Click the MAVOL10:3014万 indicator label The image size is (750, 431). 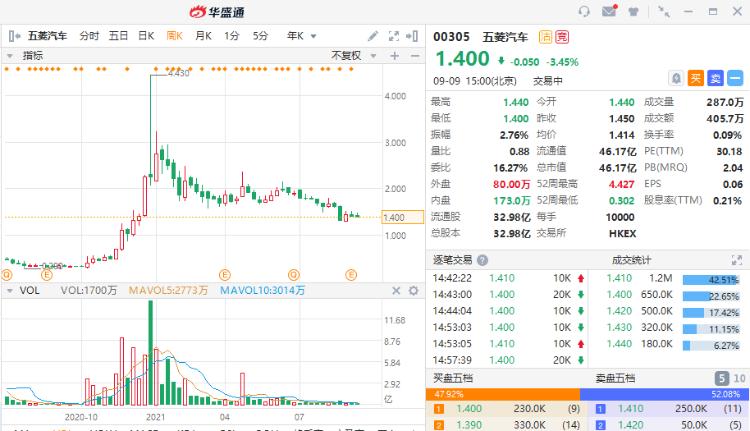[x=262, y=290]
